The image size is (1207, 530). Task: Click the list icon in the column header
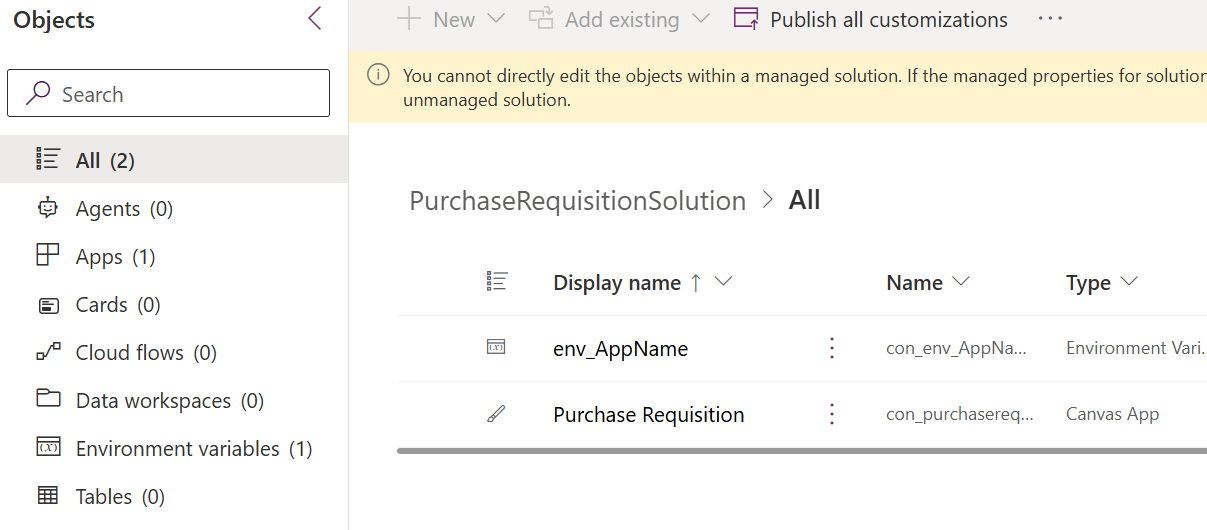(x=497, y=282)
